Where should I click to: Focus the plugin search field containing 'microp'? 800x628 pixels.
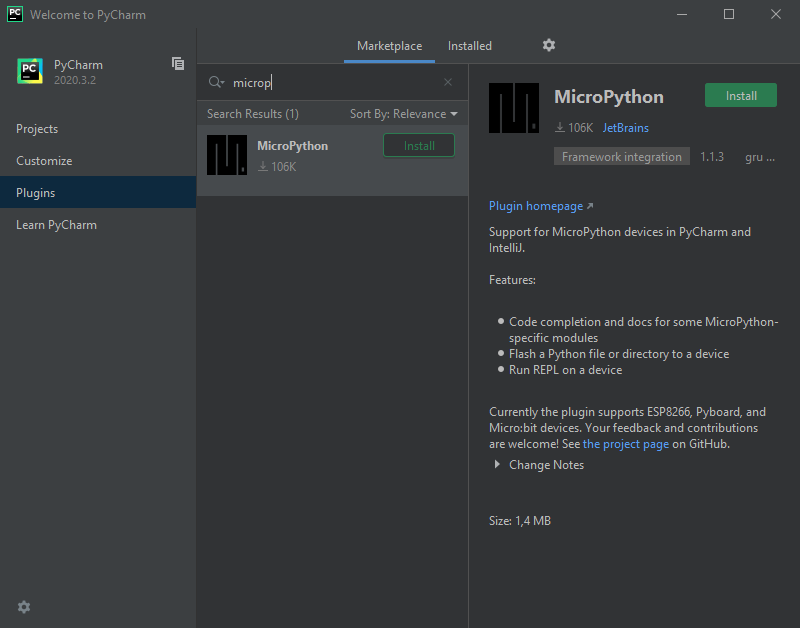pyautogui.click(x=332, y=82)
